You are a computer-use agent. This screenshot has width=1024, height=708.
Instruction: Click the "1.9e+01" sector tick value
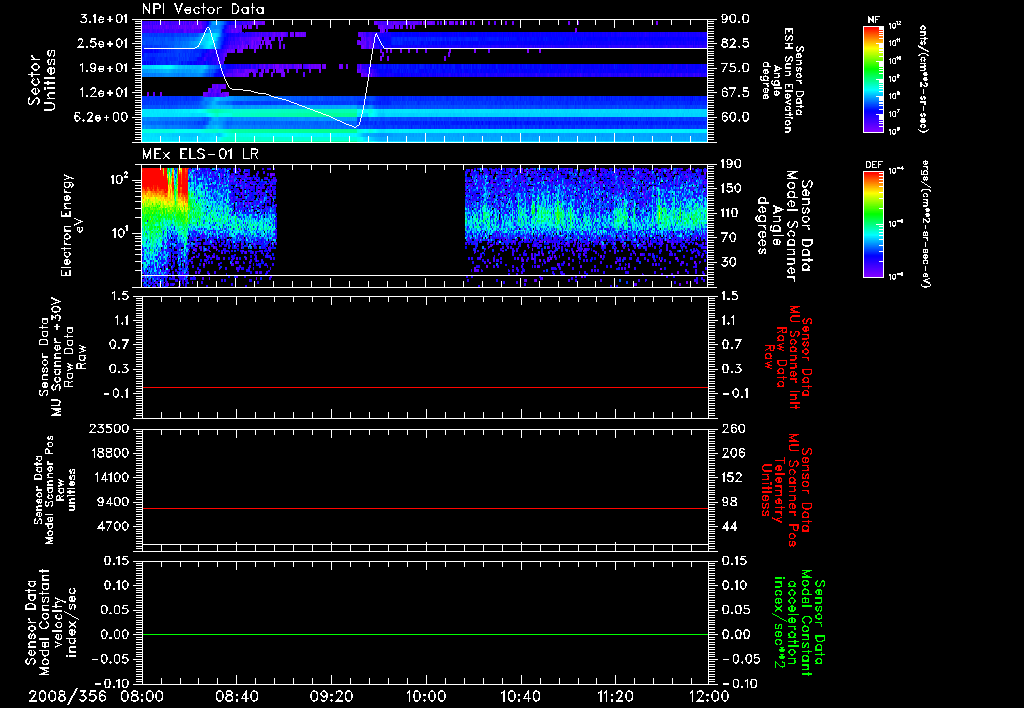(x=104, y=68)
